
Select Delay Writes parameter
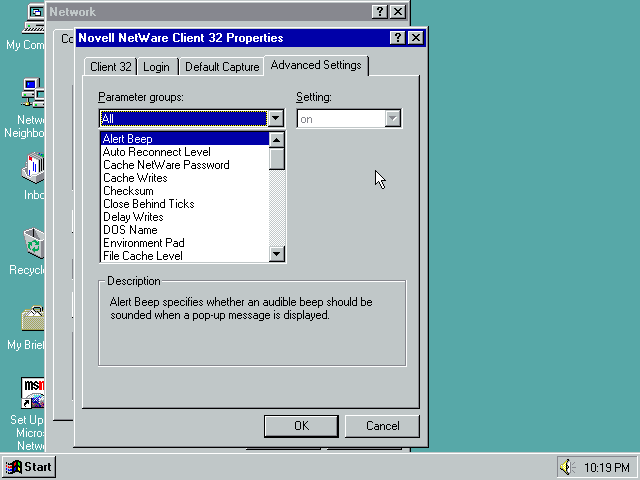pos(184,217)
